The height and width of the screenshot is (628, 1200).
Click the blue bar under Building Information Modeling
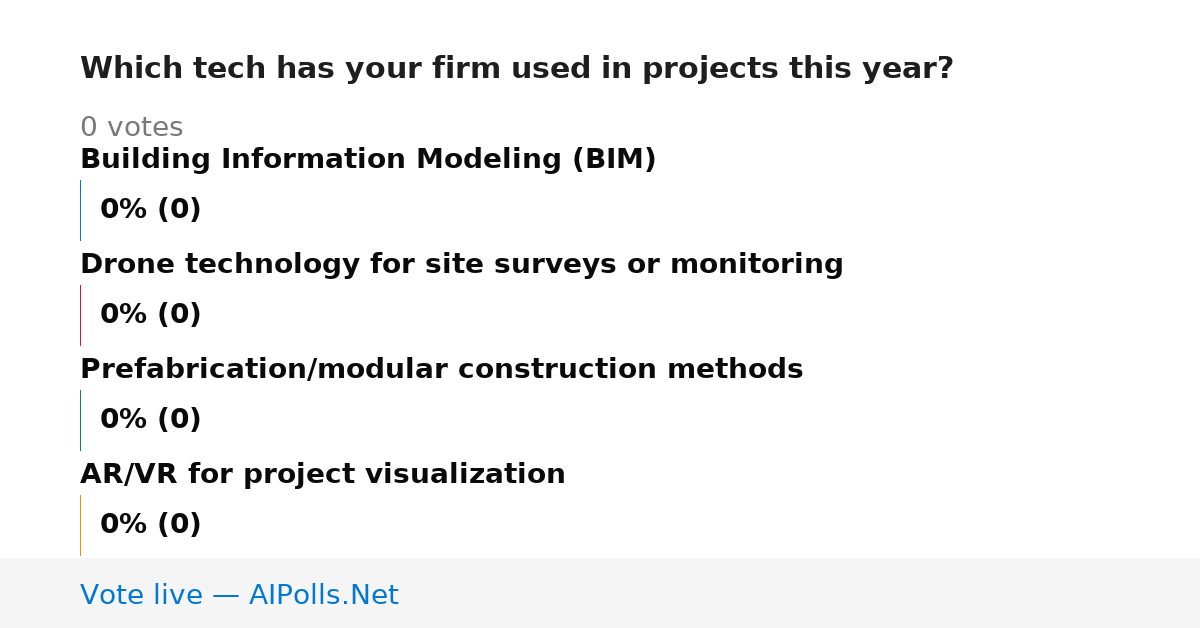(80, 210)
